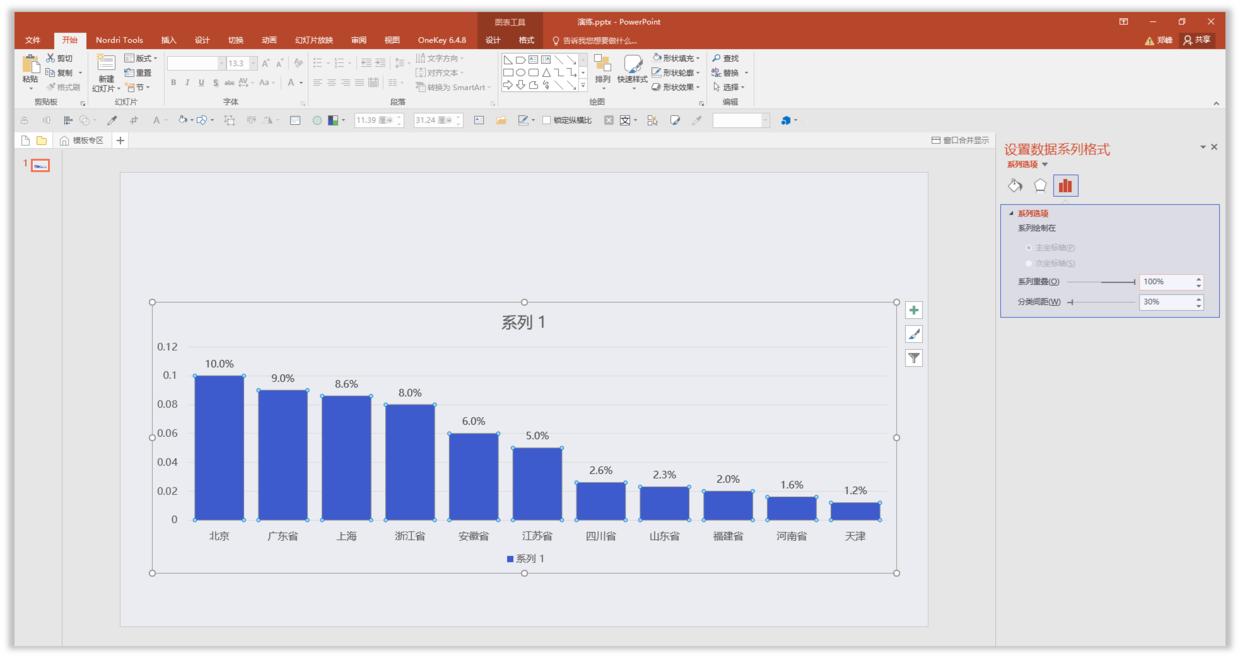
Task: Click the 分类间距 gap width slider
Action: tap(1100, 302)
